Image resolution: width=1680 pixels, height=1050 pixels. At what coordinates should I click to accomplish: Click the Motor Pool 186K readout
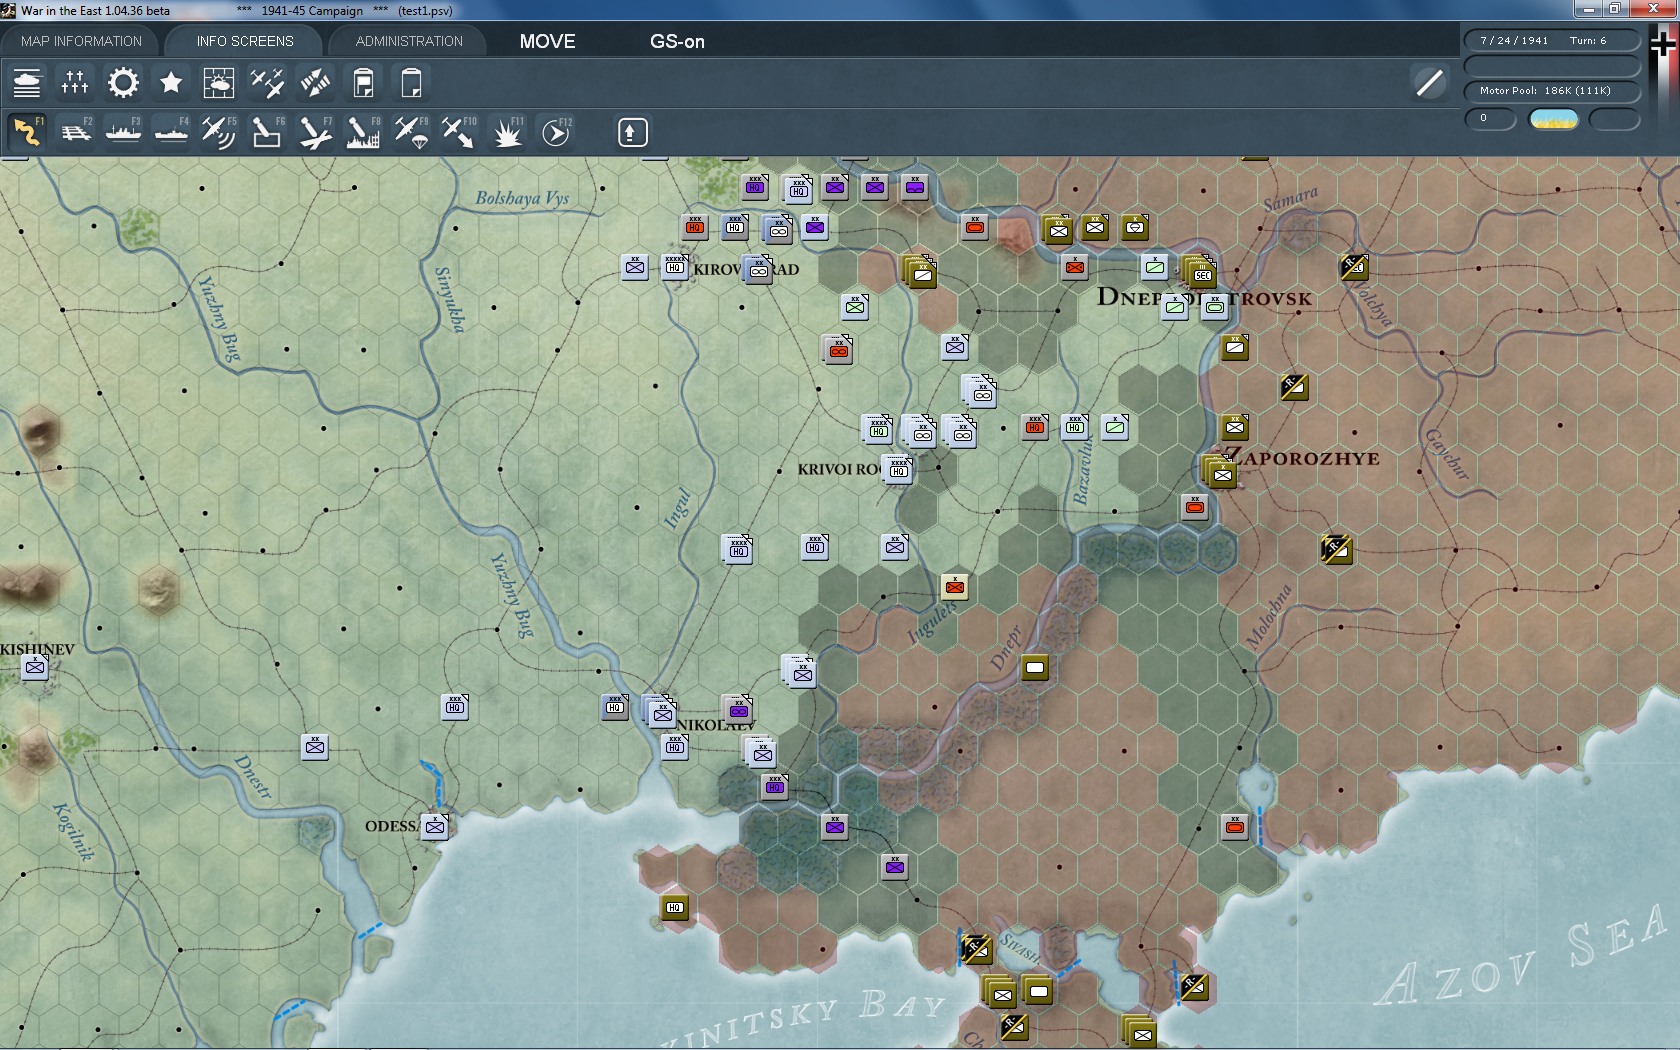pyautogui.click(x=1552, y=91)
